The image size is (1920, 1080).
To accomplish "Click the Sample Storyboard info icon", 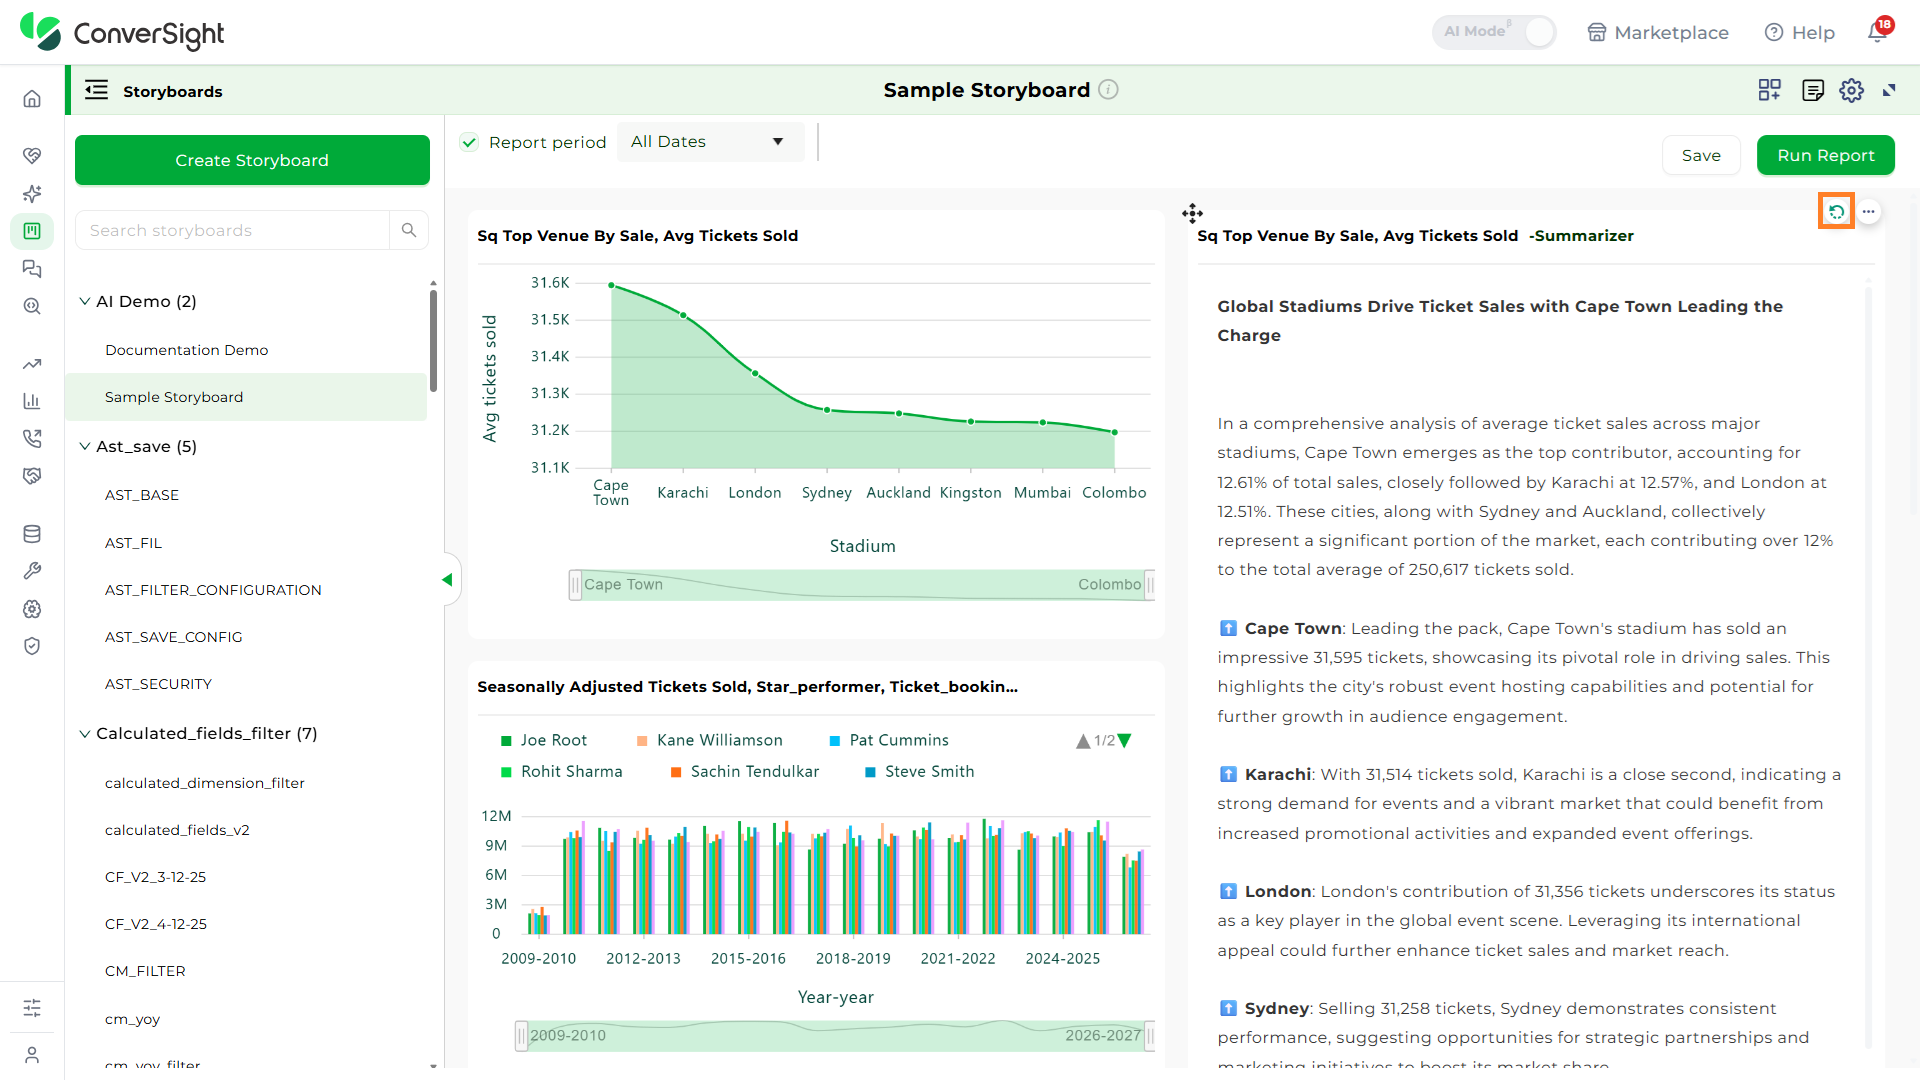I will tap(1108, 90).
